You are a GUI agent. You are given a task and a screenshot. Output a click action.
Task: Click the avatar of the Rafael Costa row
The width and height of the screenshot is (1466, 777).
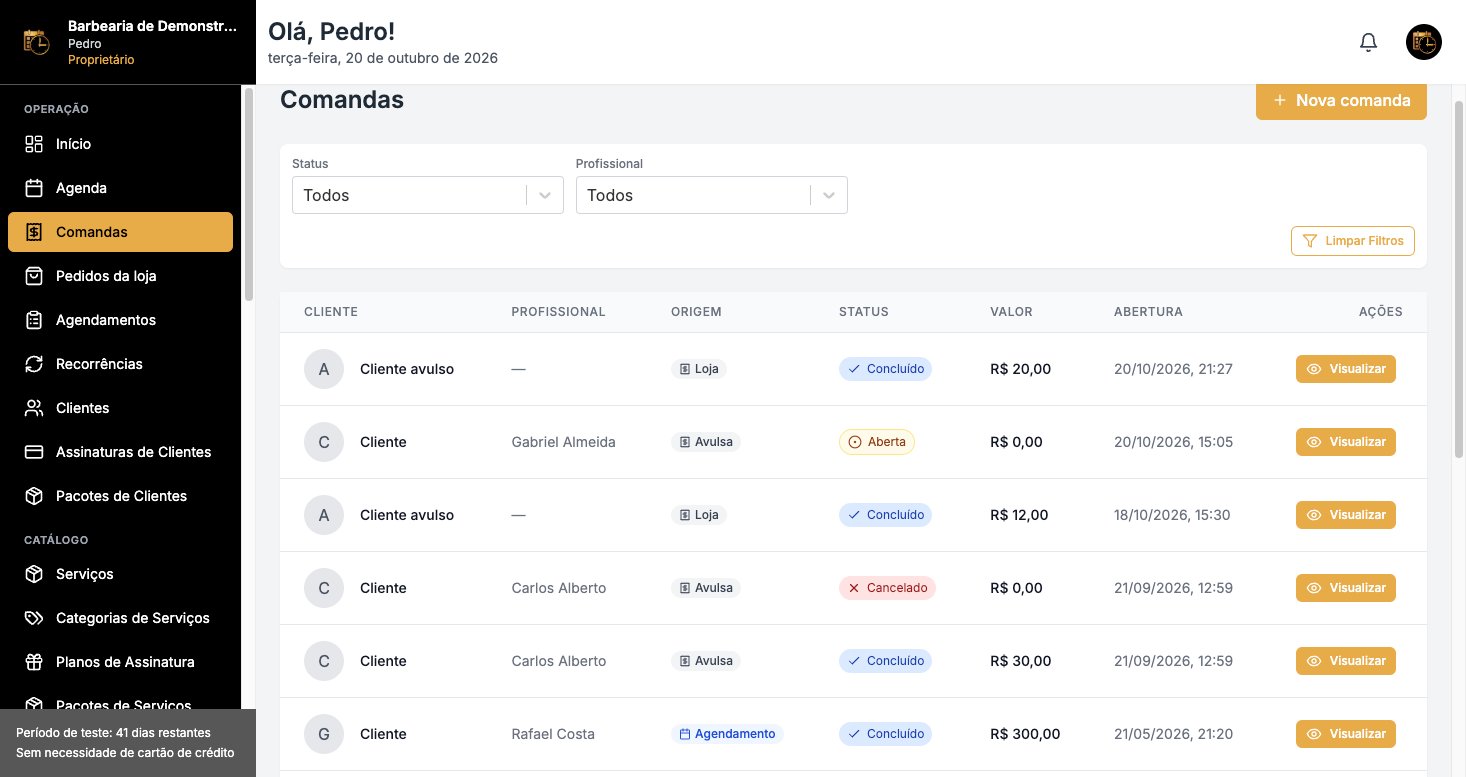[x=324, y=734]
